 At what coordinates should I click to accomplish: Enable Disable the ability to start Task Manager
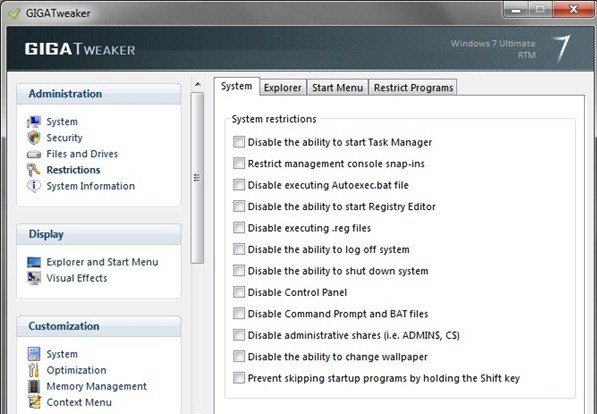239,142
